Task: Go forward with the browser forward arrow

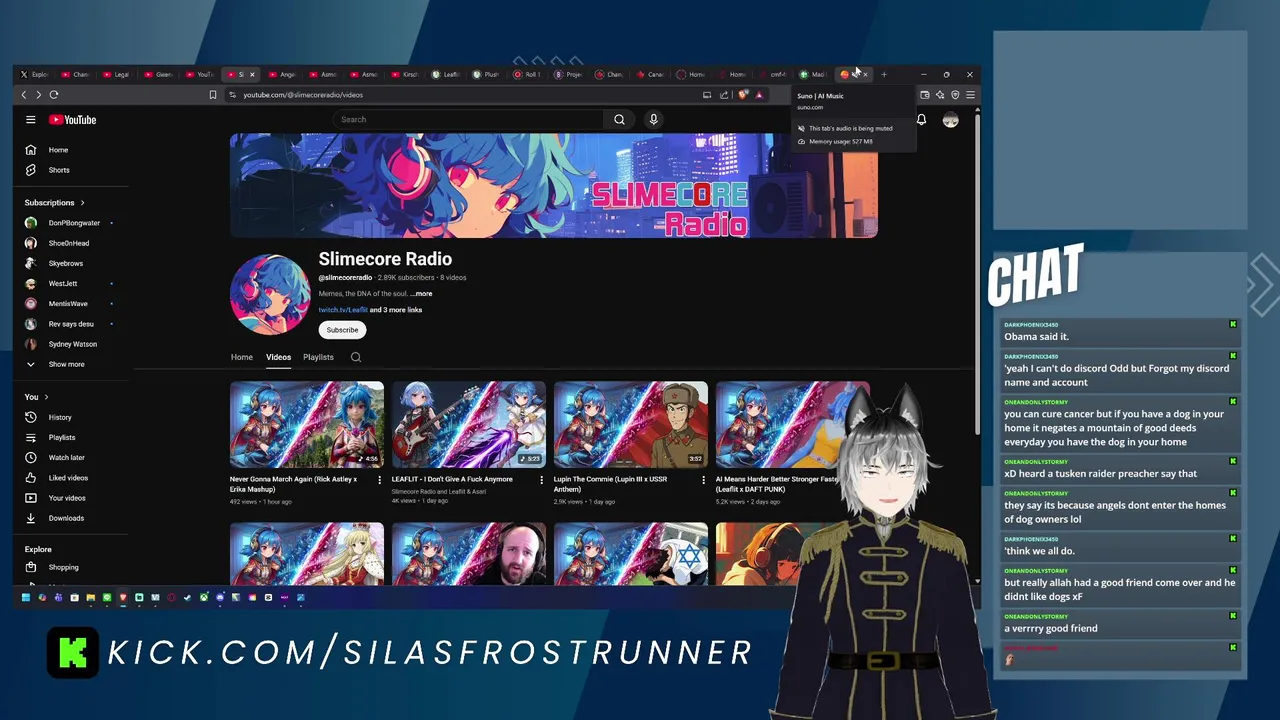Action: coord(38,95)
